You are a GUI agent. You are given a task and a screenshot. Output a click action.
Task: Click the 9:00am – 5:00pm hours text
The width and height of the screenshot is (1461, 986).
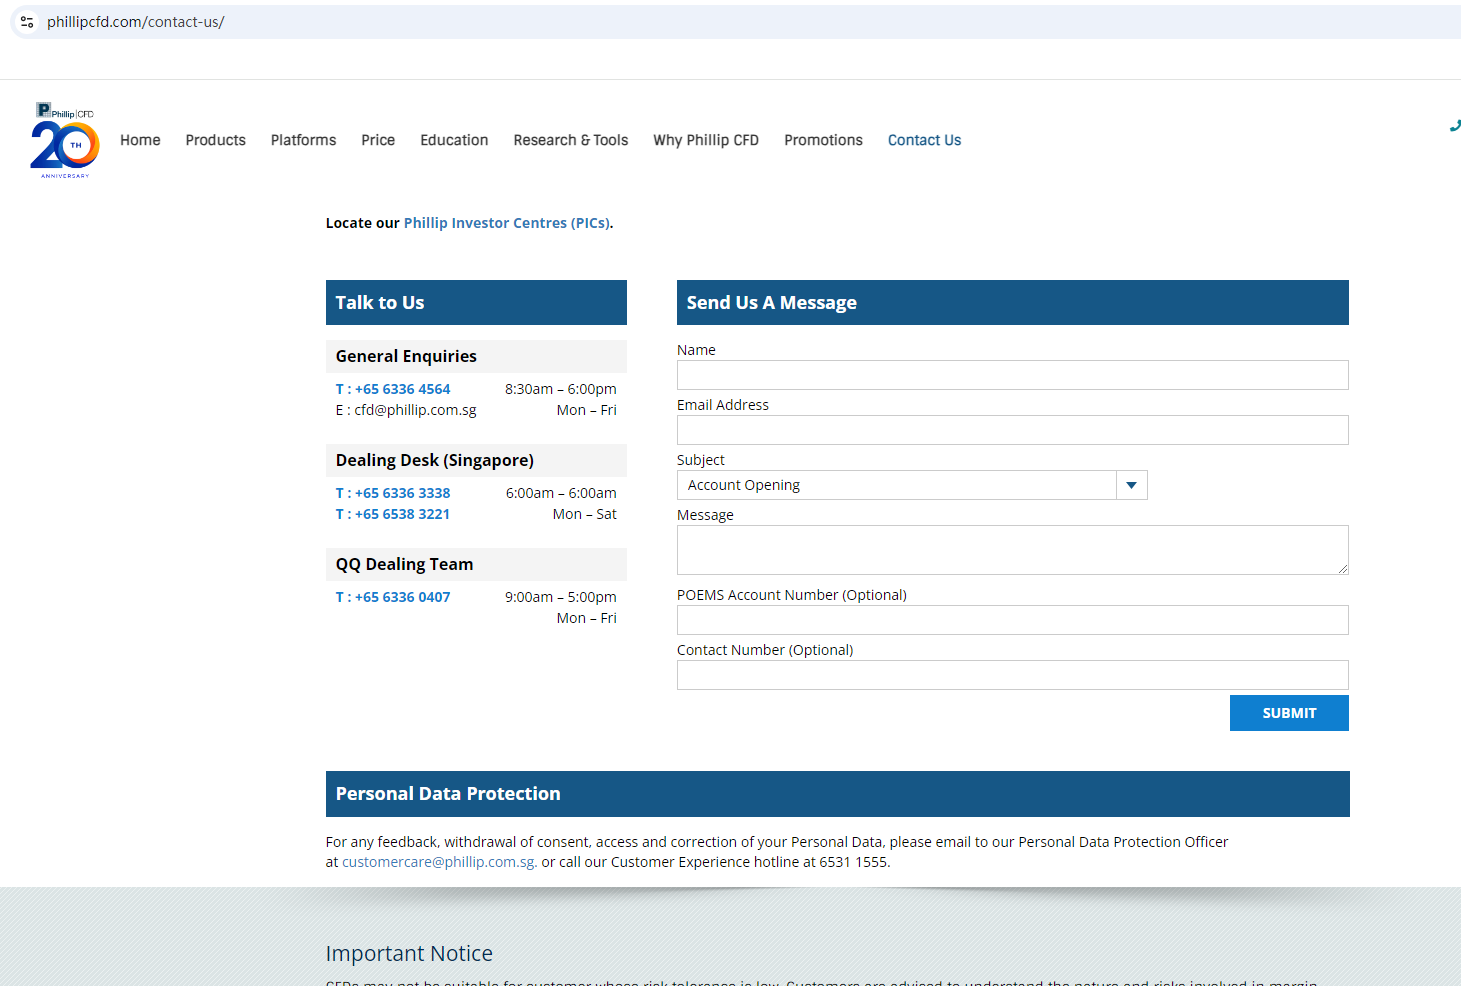tap(561, 597)
